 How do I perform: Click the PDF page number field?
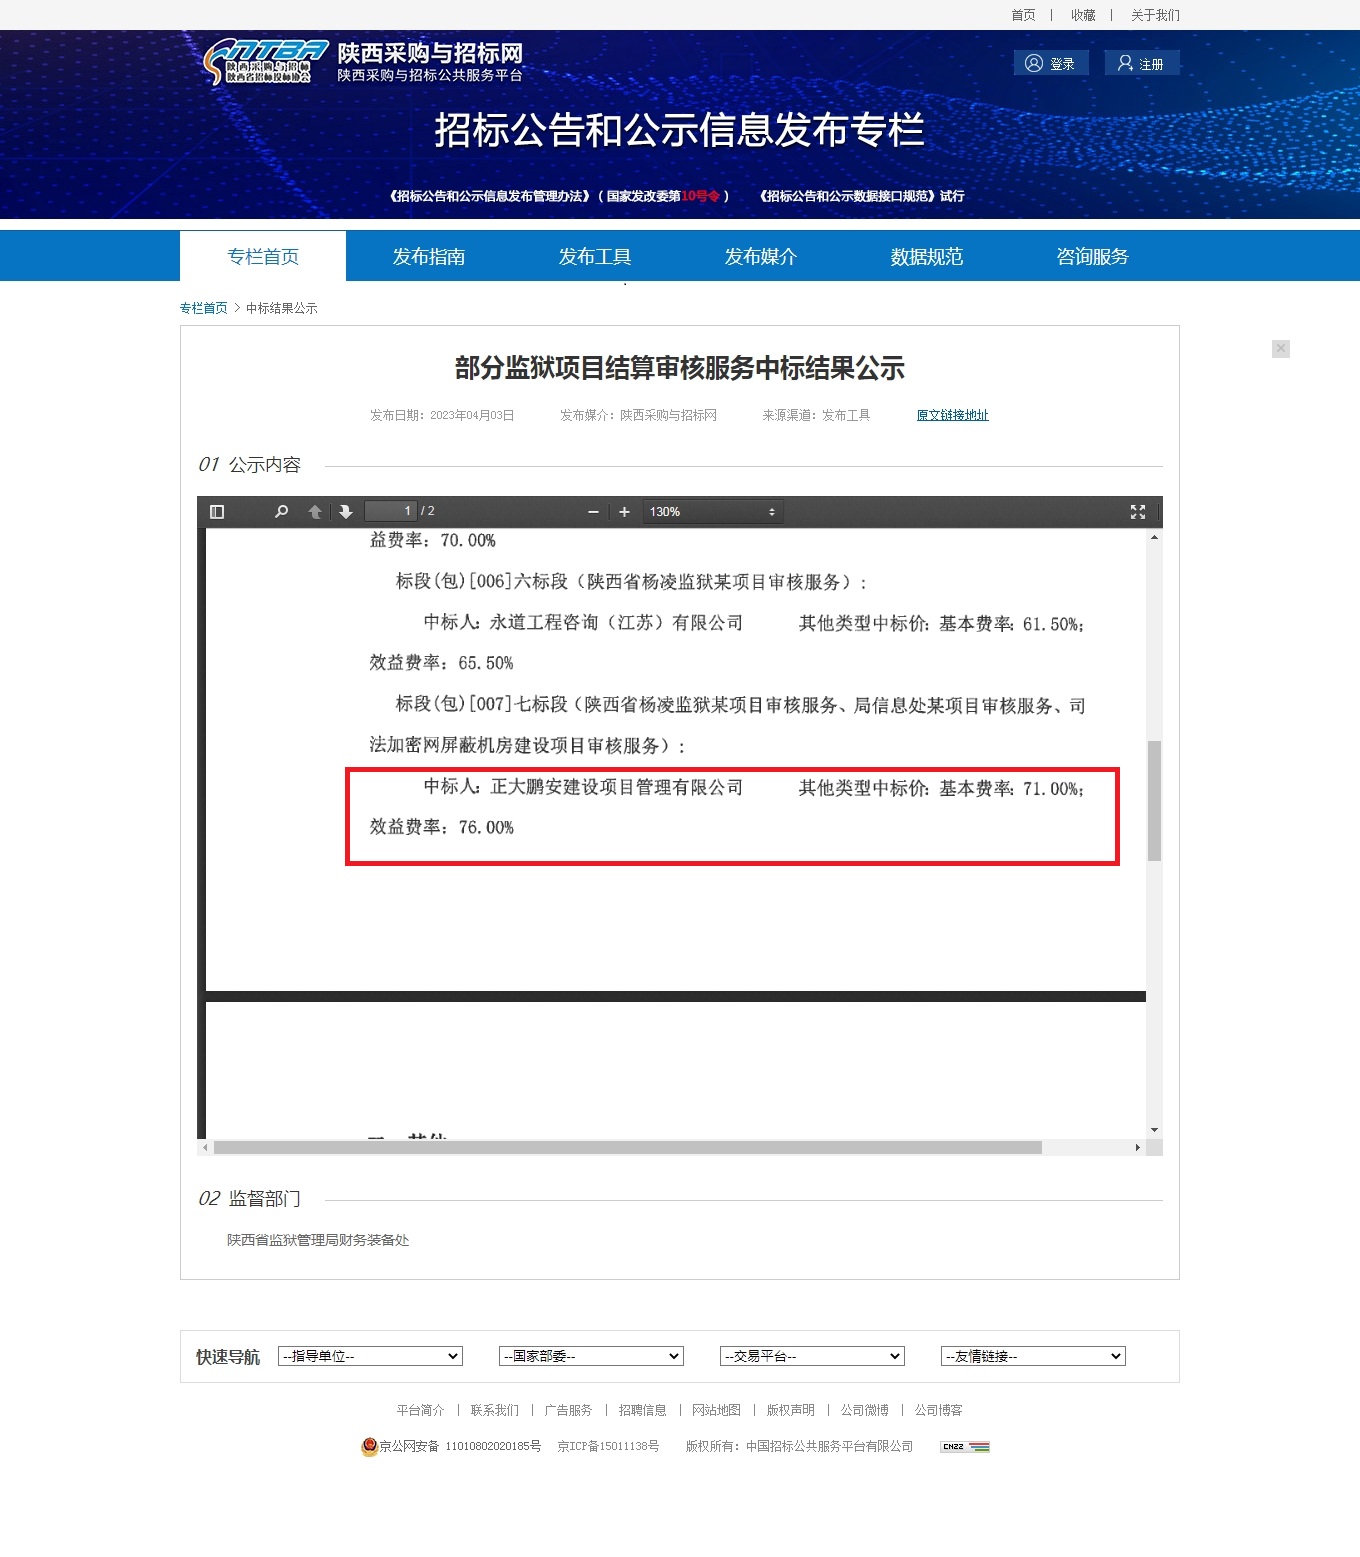tap(391, 512)
